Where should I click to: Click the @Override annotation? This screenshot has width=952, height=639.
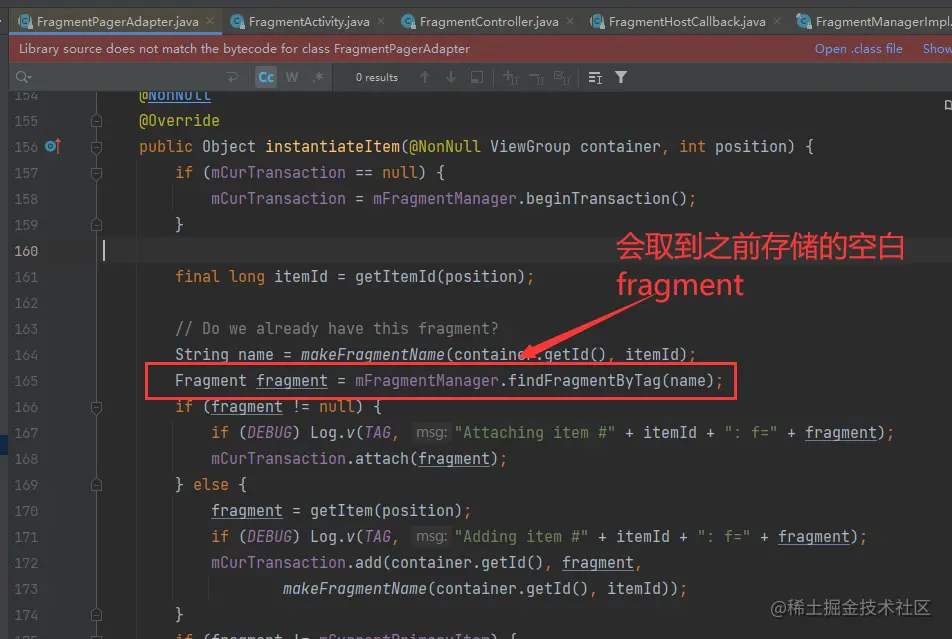point(179,121)
